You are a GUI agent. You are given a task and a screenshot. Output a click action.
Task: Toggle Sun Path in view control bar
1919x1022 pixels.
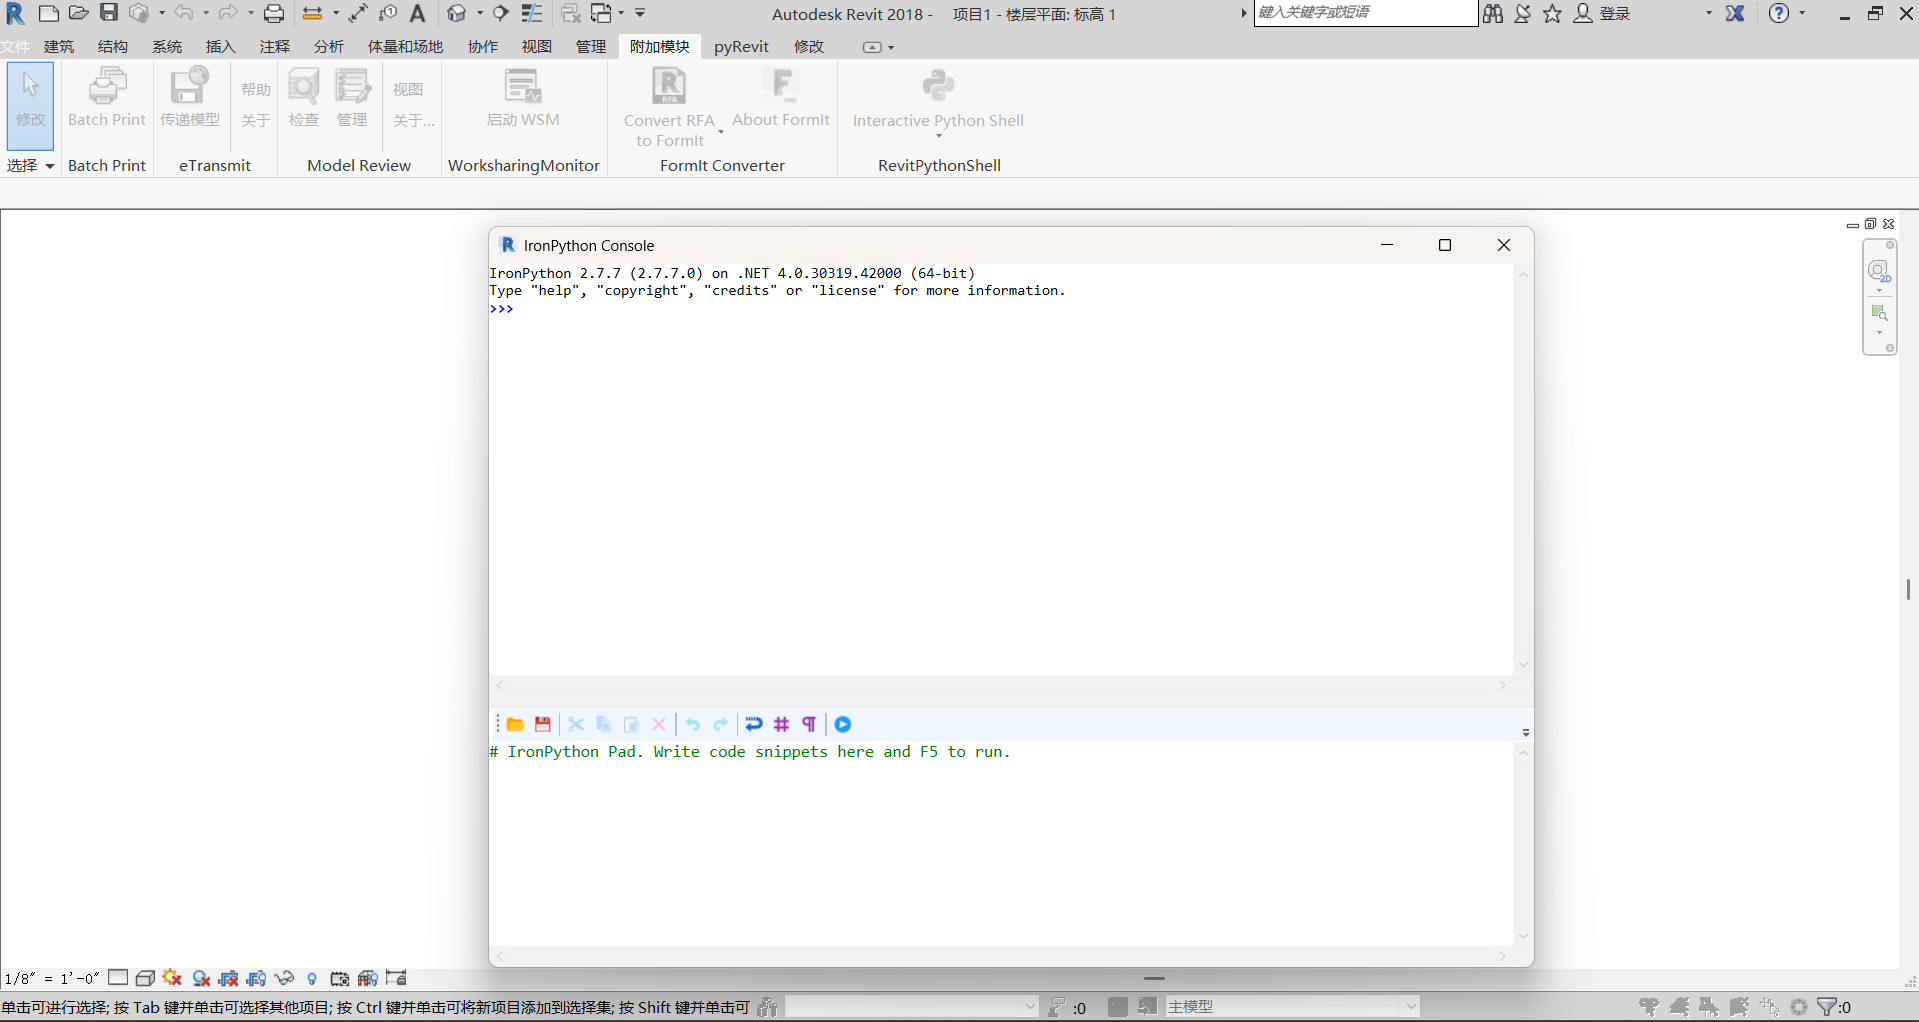point(173,978)
